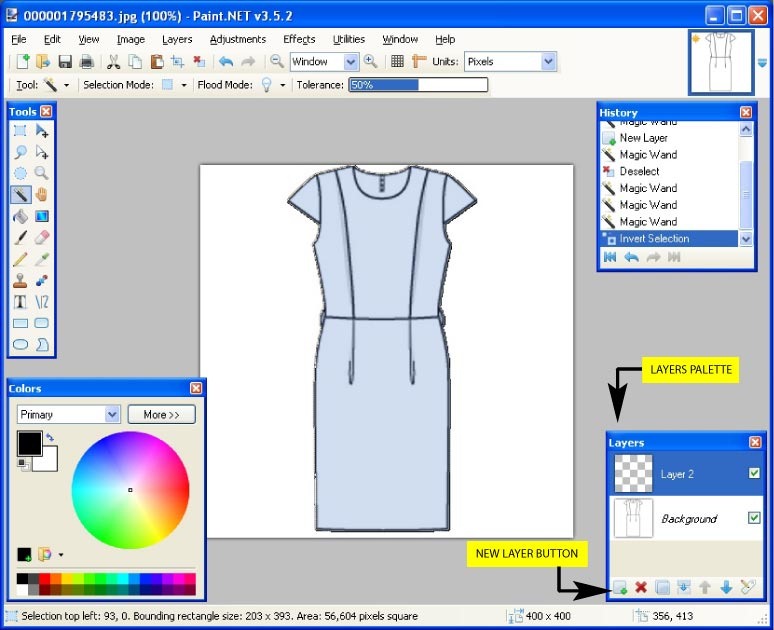Toggle Background layer visibility checkbox
Viewport: 774px width, 630px height.
click(754, 518)
